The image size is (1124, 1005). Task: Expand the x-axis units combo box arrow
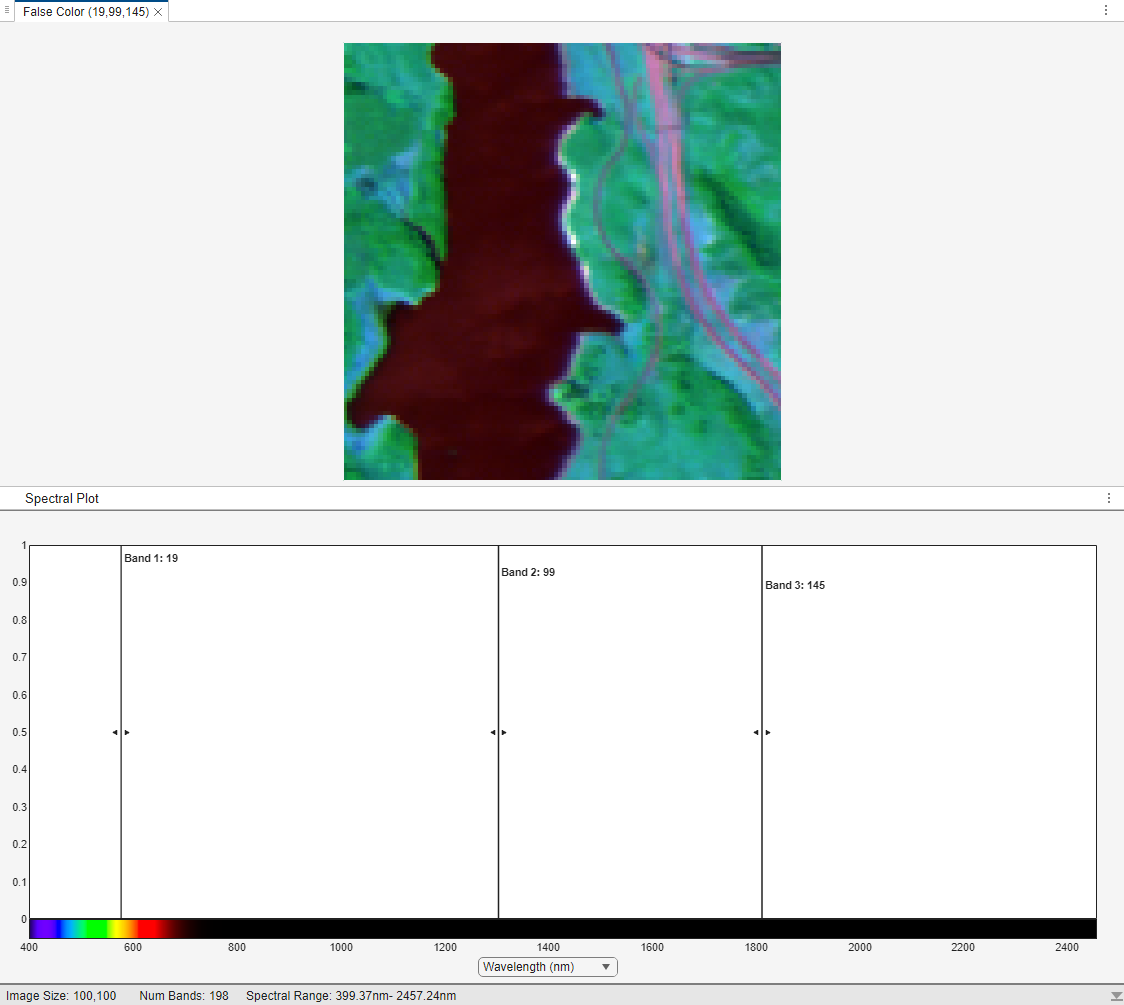[x=605, y=967]
